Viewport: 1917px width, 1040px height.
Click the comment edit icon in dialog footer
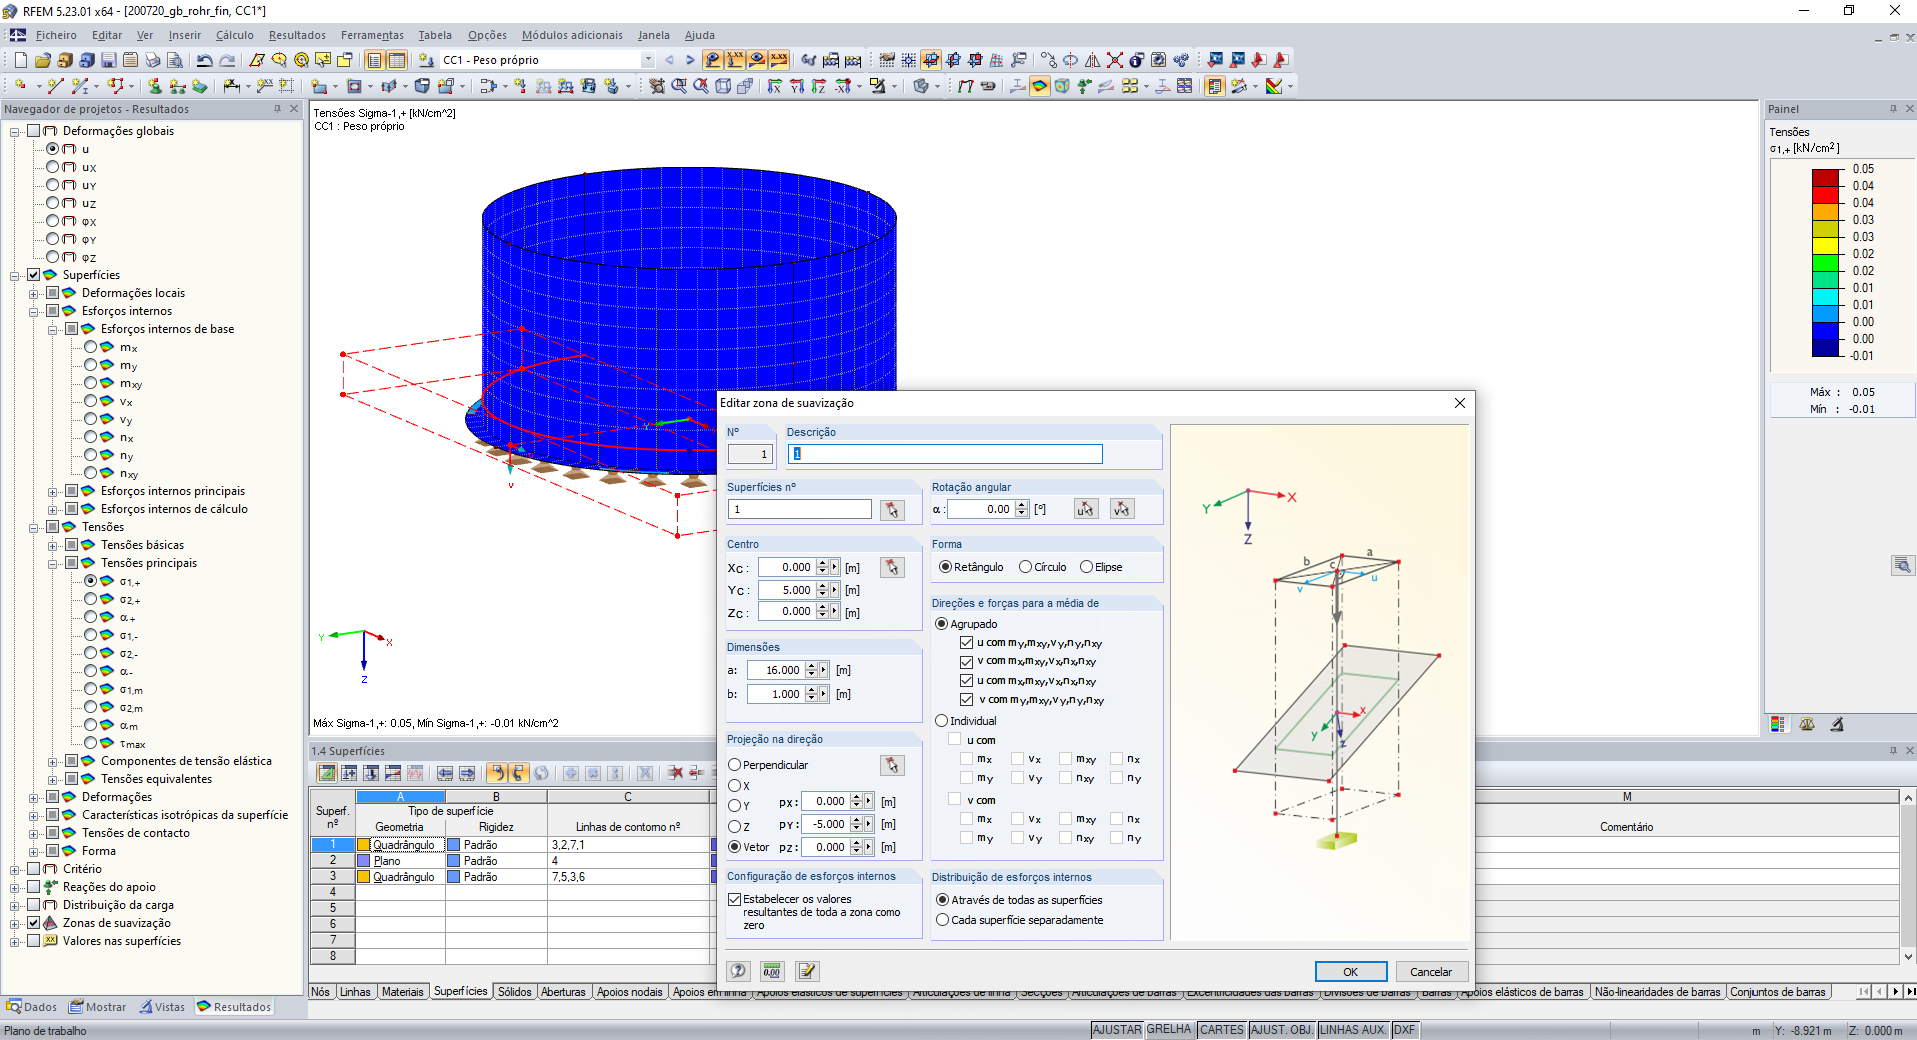tap(807, 971)
